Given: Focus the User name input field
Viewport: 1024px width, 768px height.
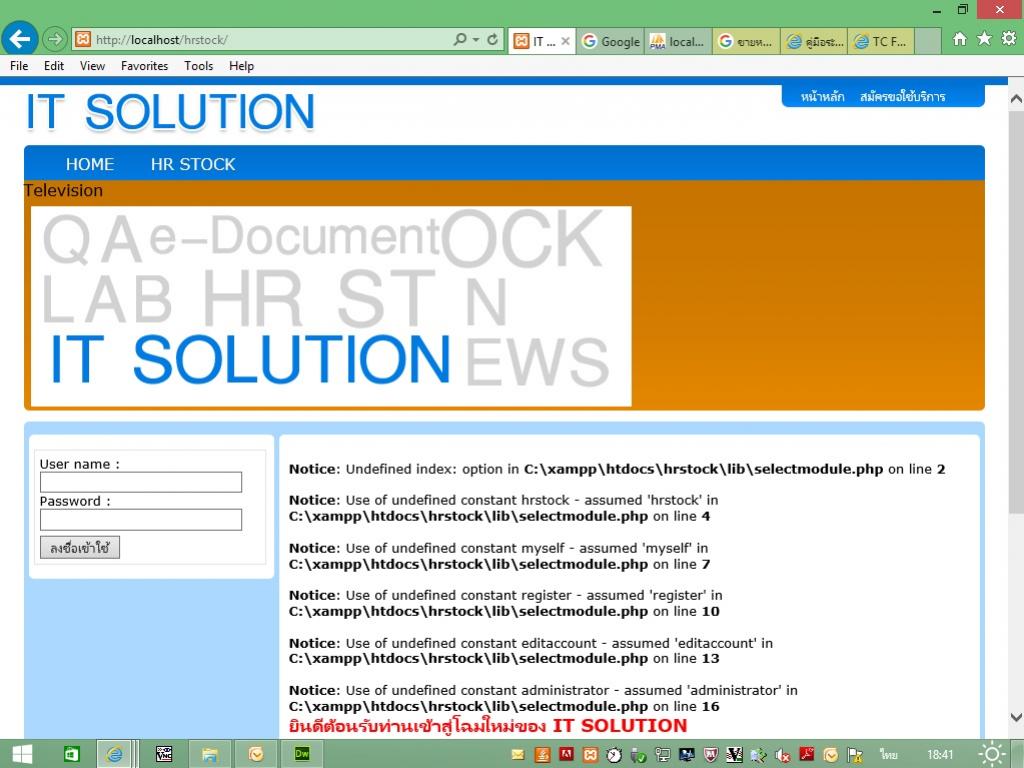Looking at the screenshot, I should click(141, 482).
